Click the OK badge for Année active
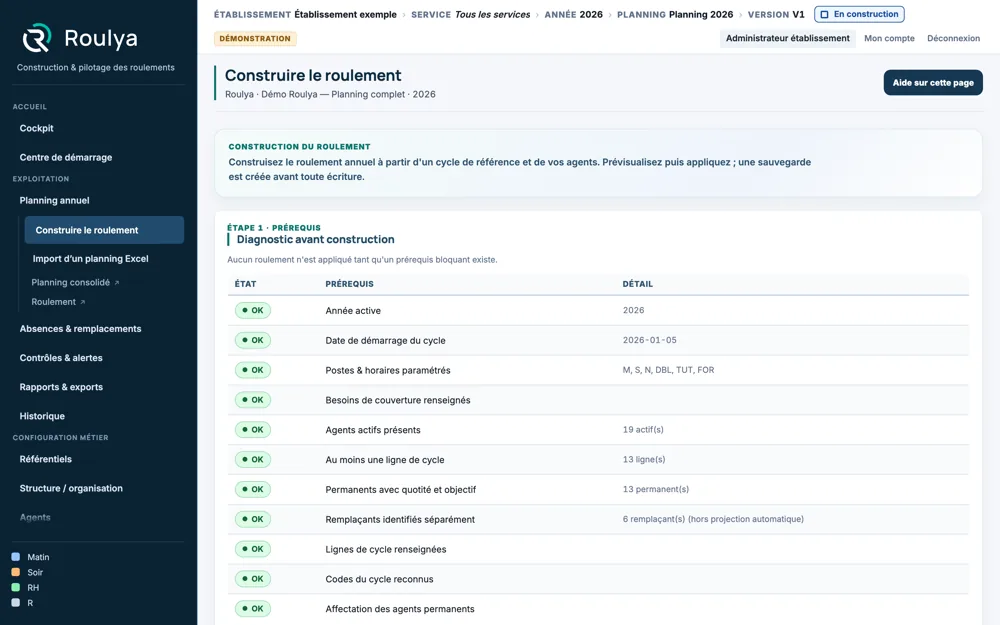 click(253, 311)
